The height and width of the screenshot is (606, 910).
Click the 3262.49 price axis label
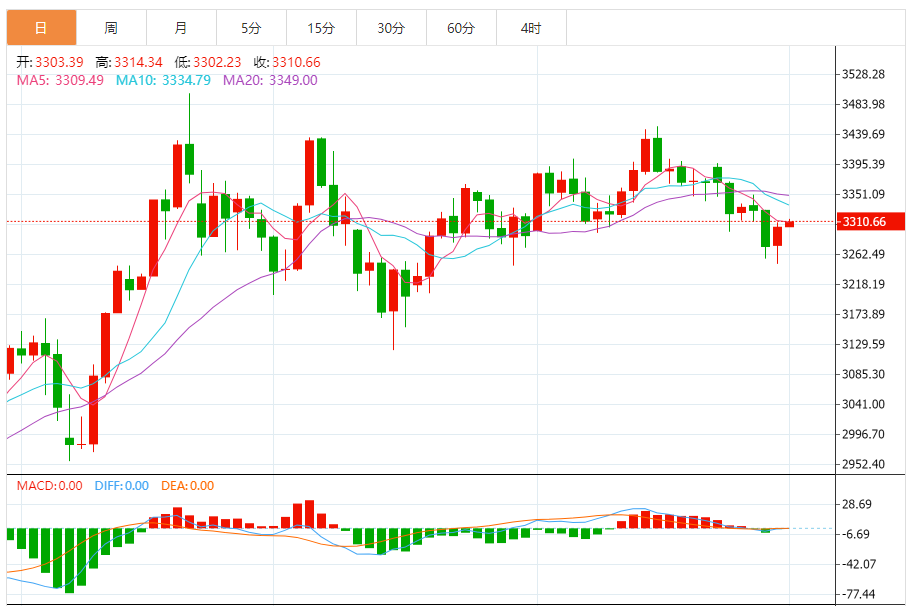click(864, 254)
